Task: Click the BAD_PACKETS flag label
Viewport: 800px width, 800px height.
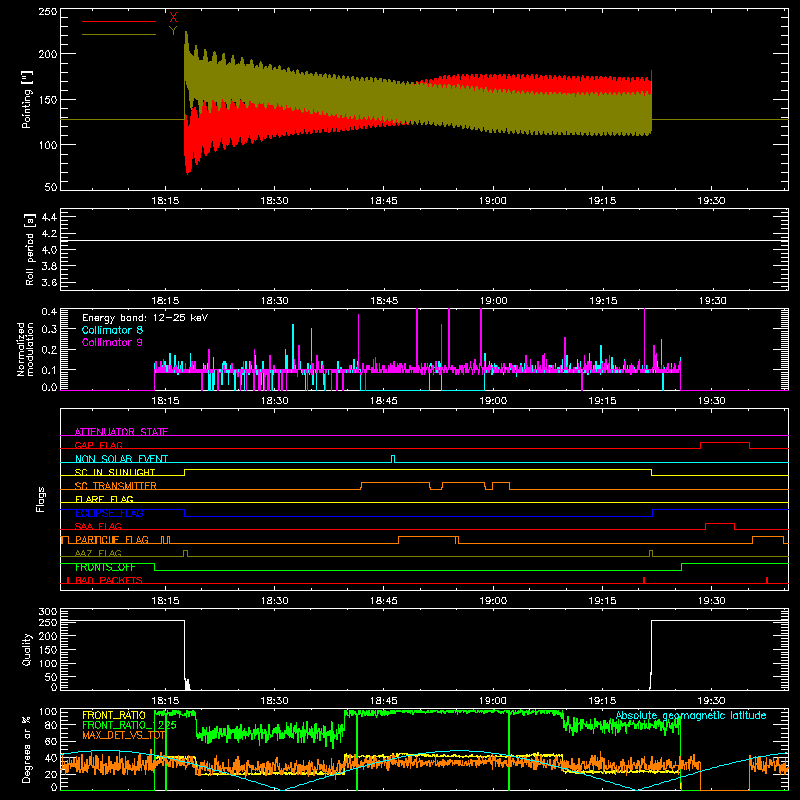Action: click(109, 580)
